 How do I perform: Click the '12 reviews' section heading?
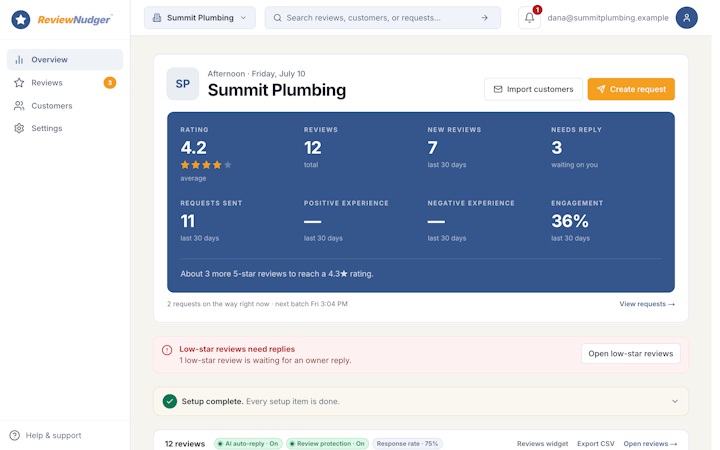[185, 444]
